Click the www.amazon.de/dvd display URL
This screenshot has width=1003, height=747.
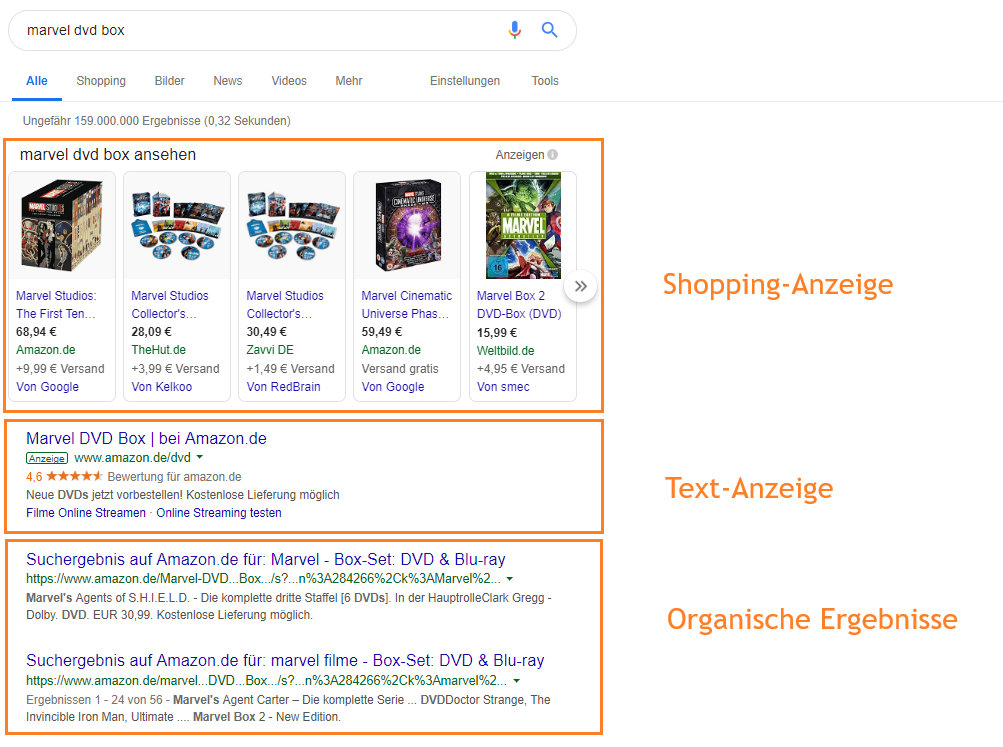click(132, 457)
